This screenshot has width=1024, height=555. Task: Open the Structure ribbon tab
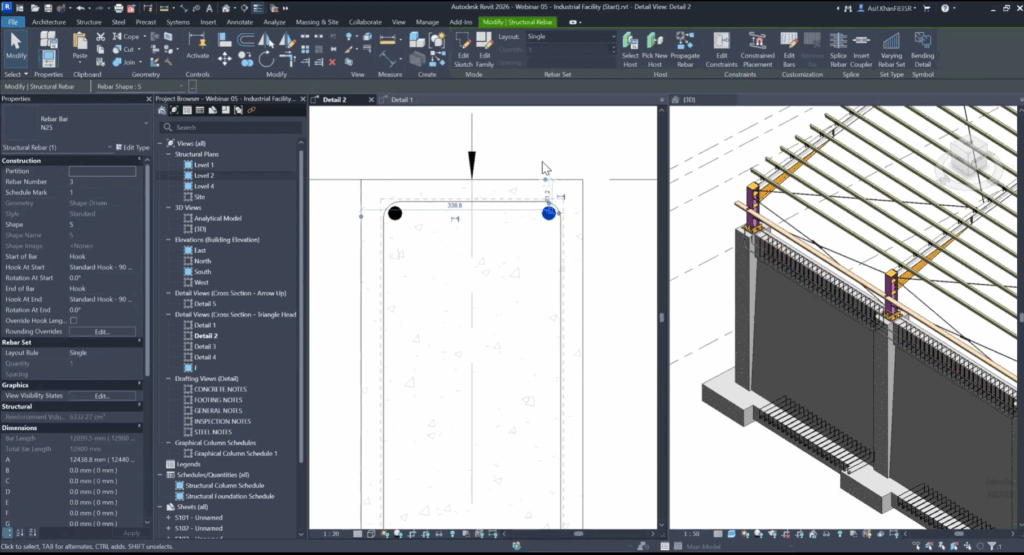(x=89, y=22)
